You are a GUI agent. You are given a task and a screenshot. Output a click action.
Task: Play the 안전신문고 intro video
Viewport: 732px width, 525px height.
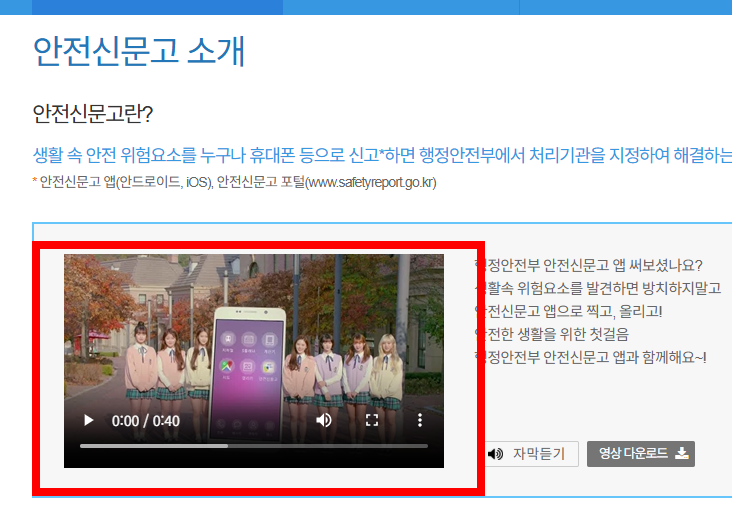coord(88,420)
